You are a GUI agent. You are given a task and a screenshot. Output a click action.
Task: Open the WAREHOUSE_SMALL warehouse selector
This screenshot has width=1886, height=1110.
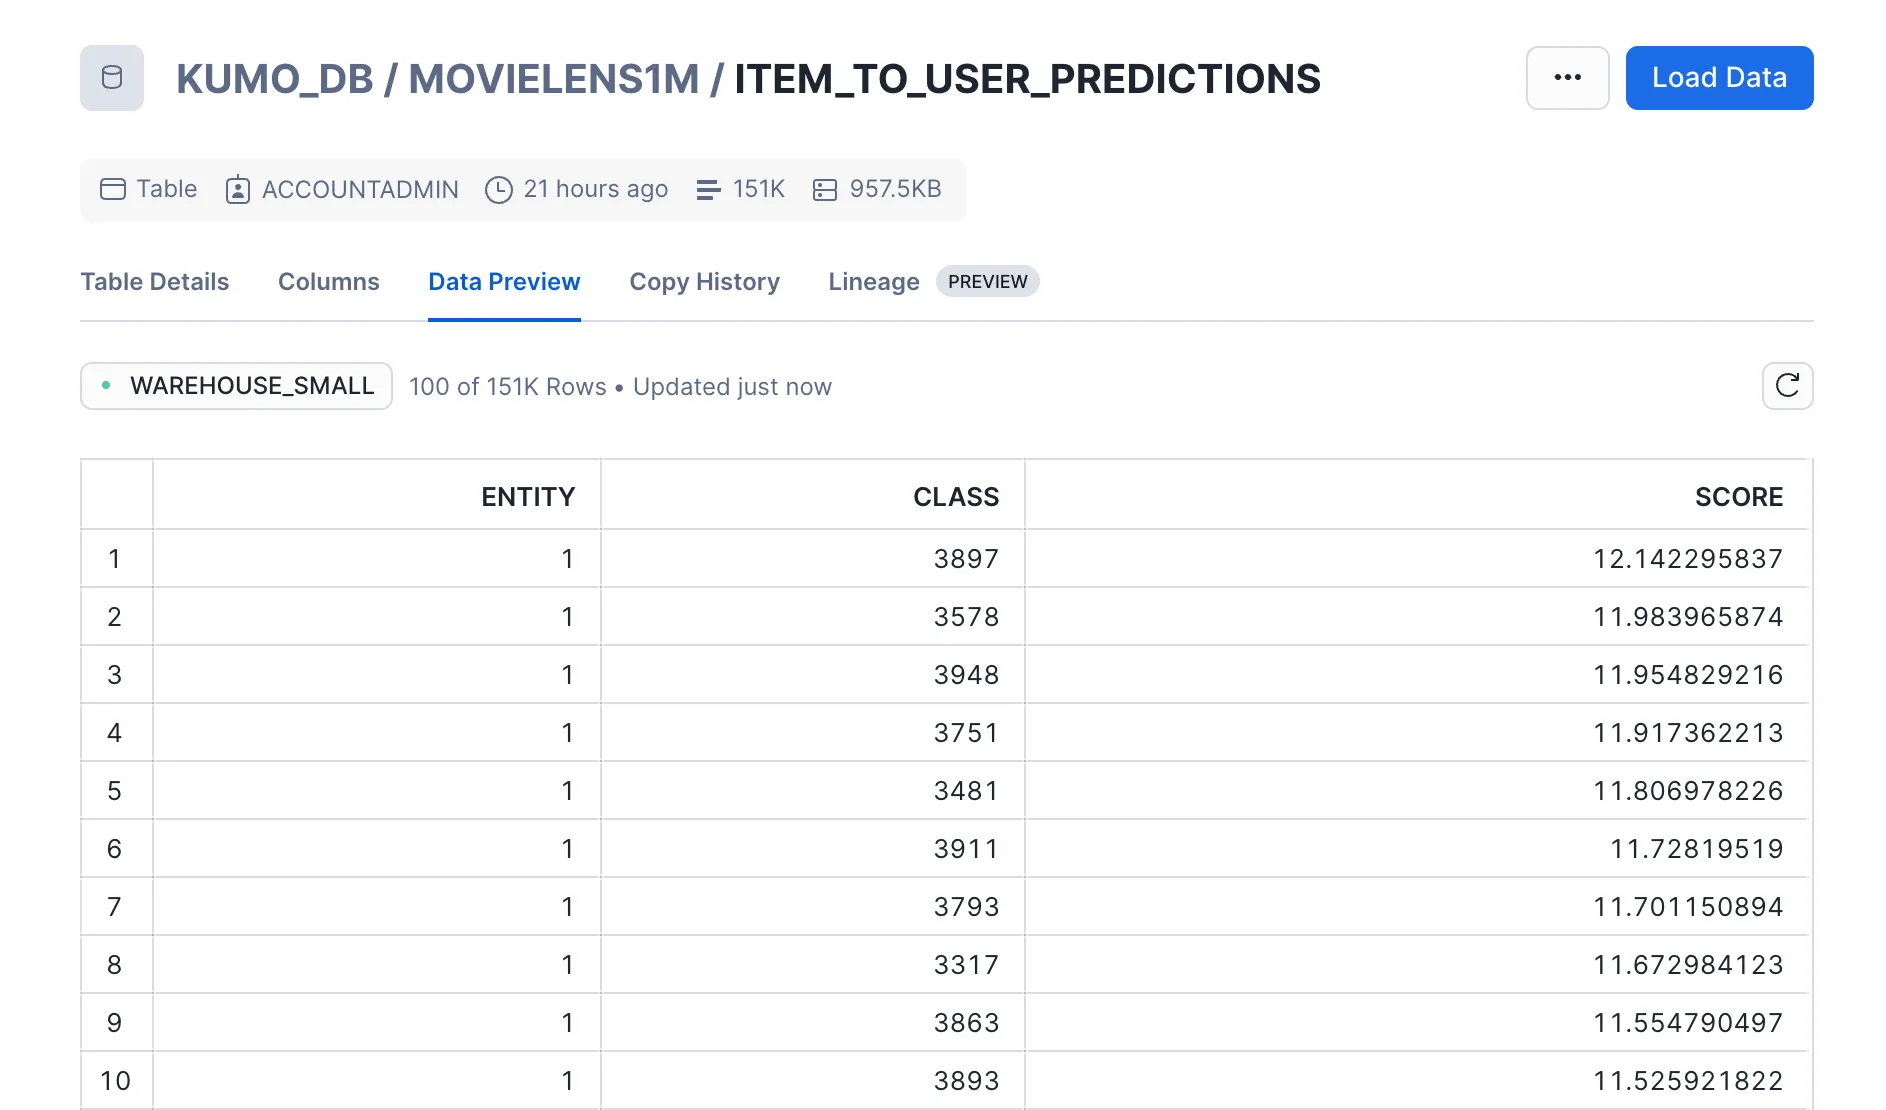236,386
